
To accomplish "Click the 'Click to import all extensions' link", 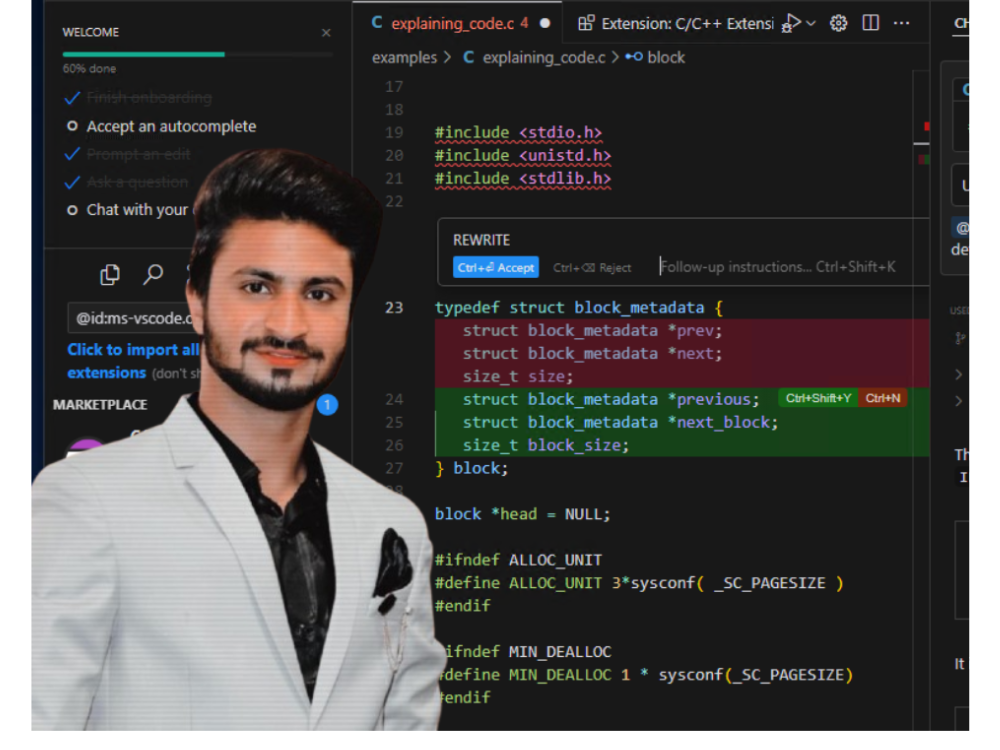I will [x=133, y=361].
